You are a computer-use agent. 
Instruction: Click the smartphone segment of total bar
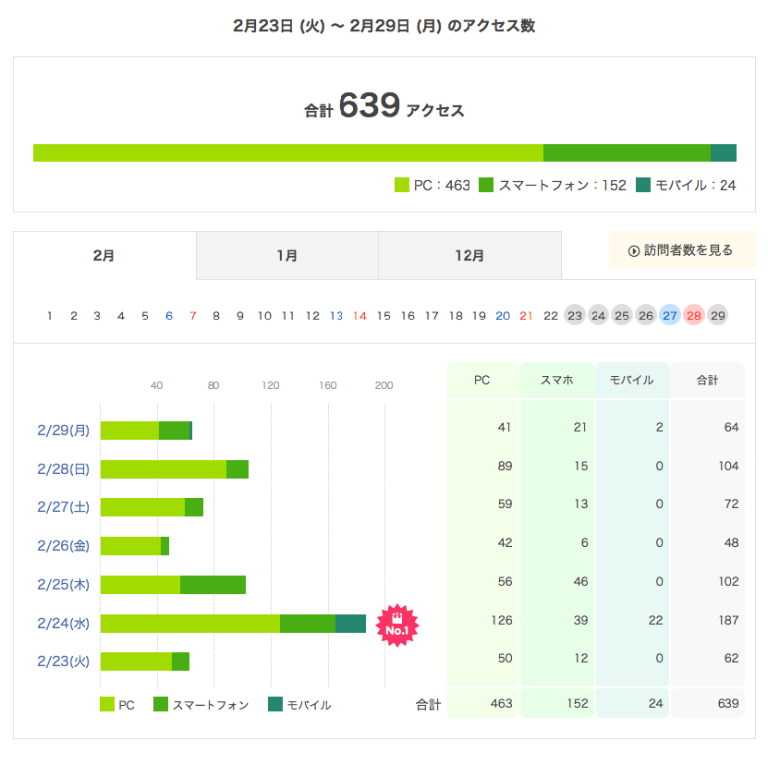[627, 153]
